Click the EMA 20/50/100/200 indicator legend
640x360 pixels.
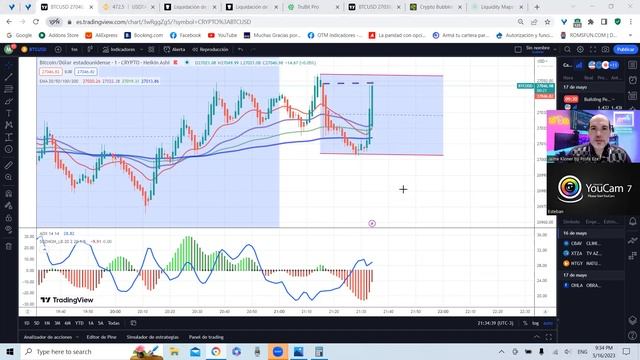[x=59, y=81]
